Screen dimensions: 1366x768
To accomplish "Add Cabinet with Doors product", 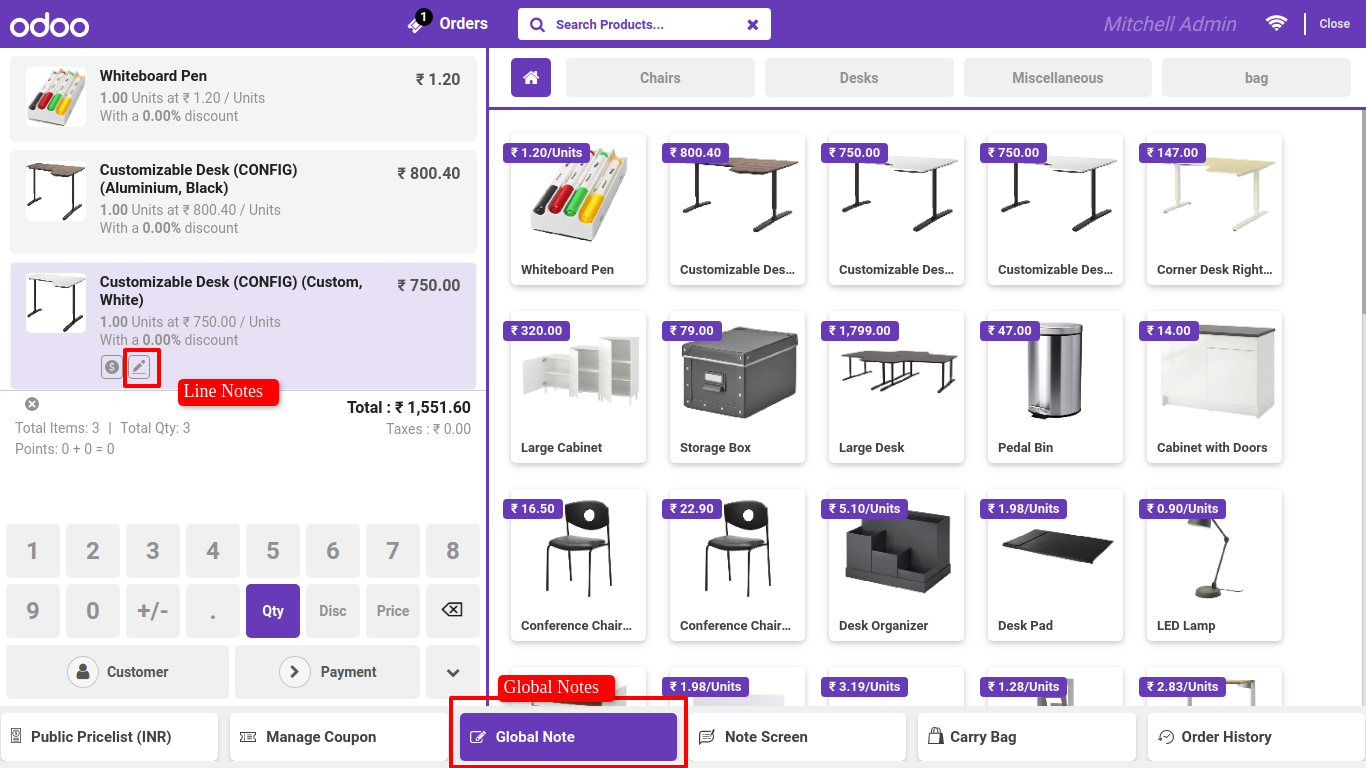I will 1214,387.
